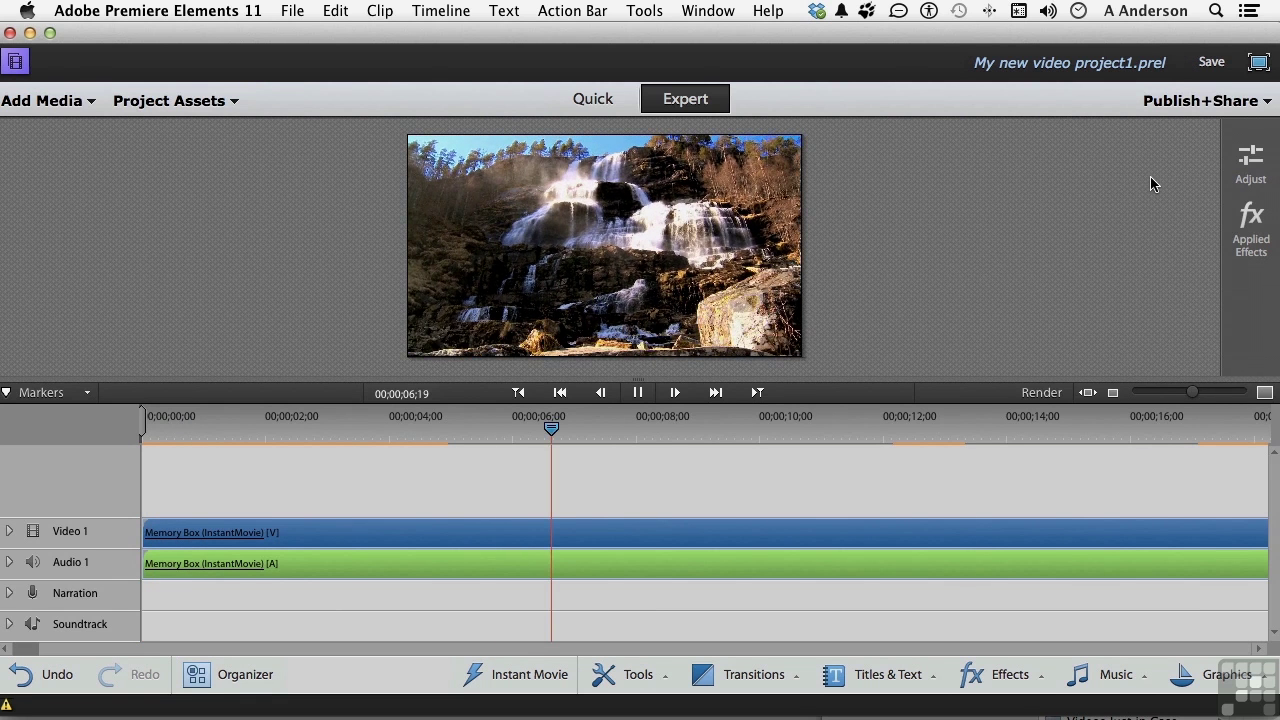Click the Soundtrack music speaker icon
This screenshot has height=720, width=1280.
(33, 624)
